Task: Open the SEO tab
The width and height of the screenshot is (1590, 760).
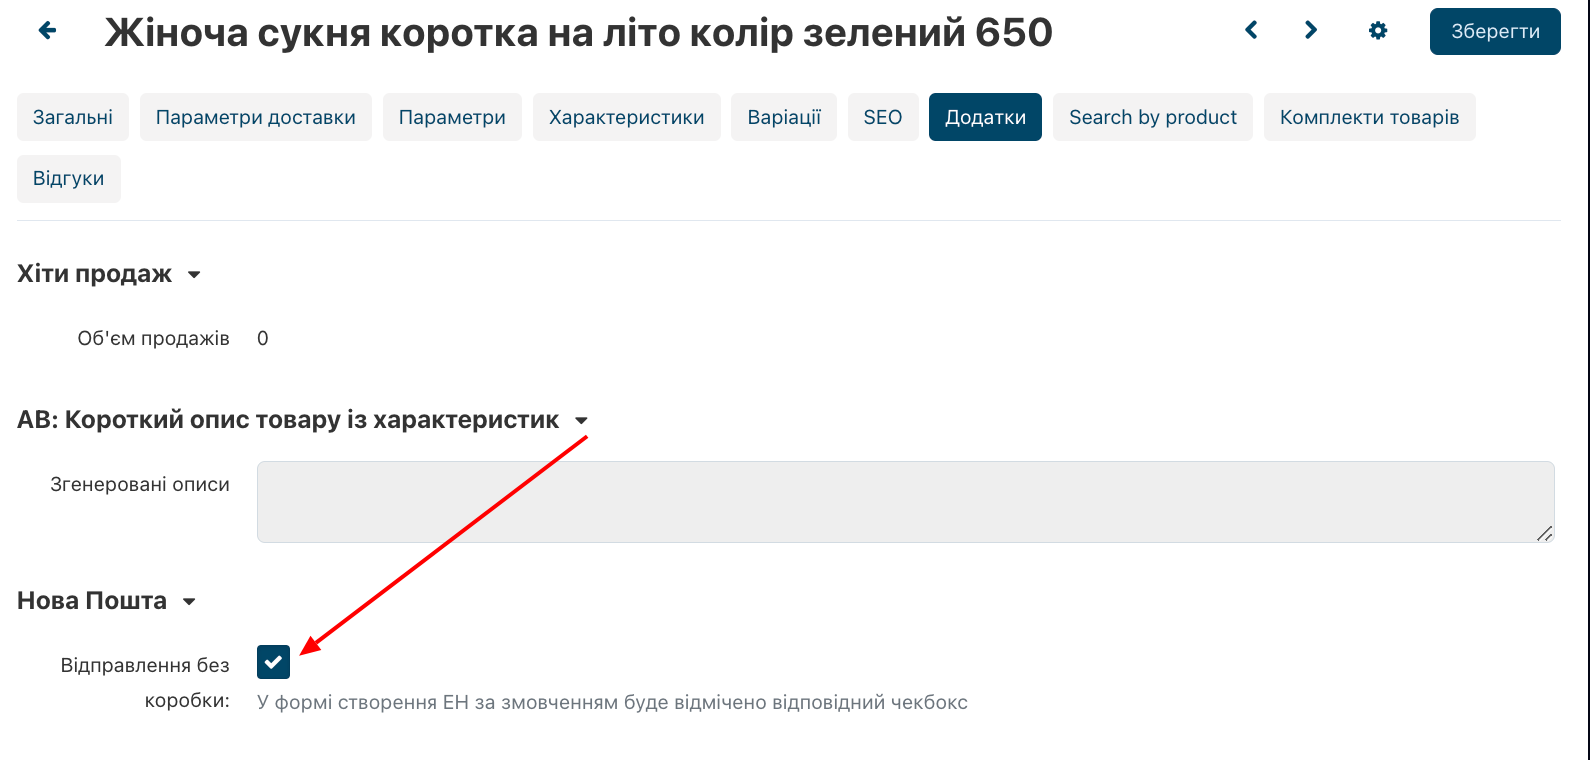Action: pos(883,117)
